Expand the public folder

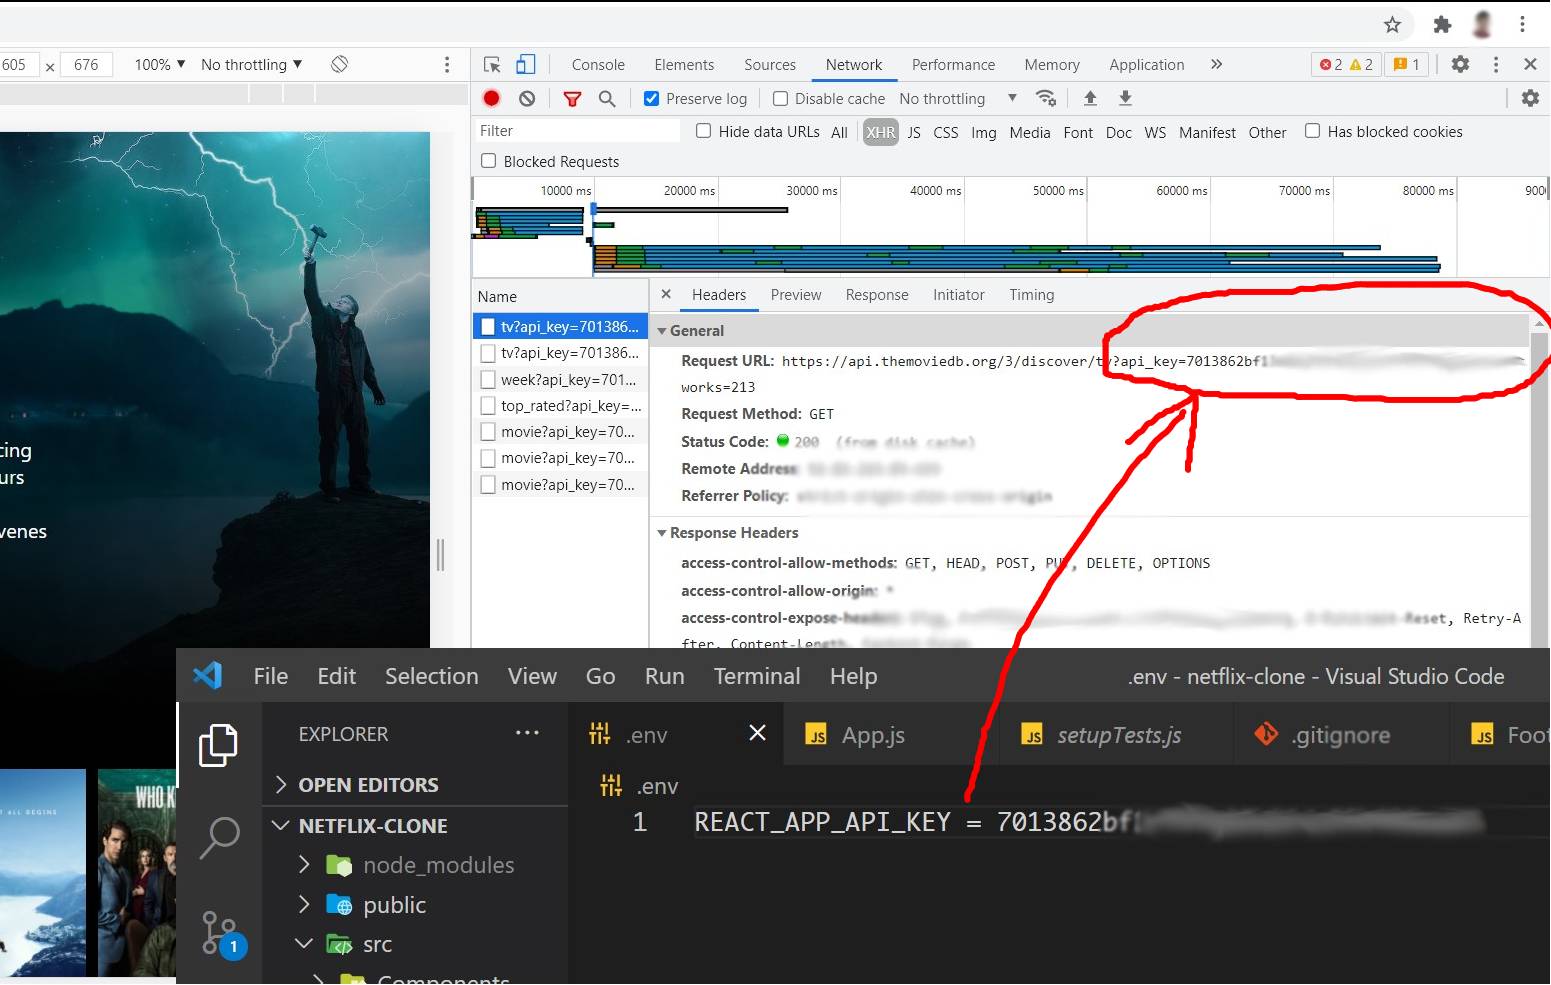pyautogui.click(x=305, y=905)
